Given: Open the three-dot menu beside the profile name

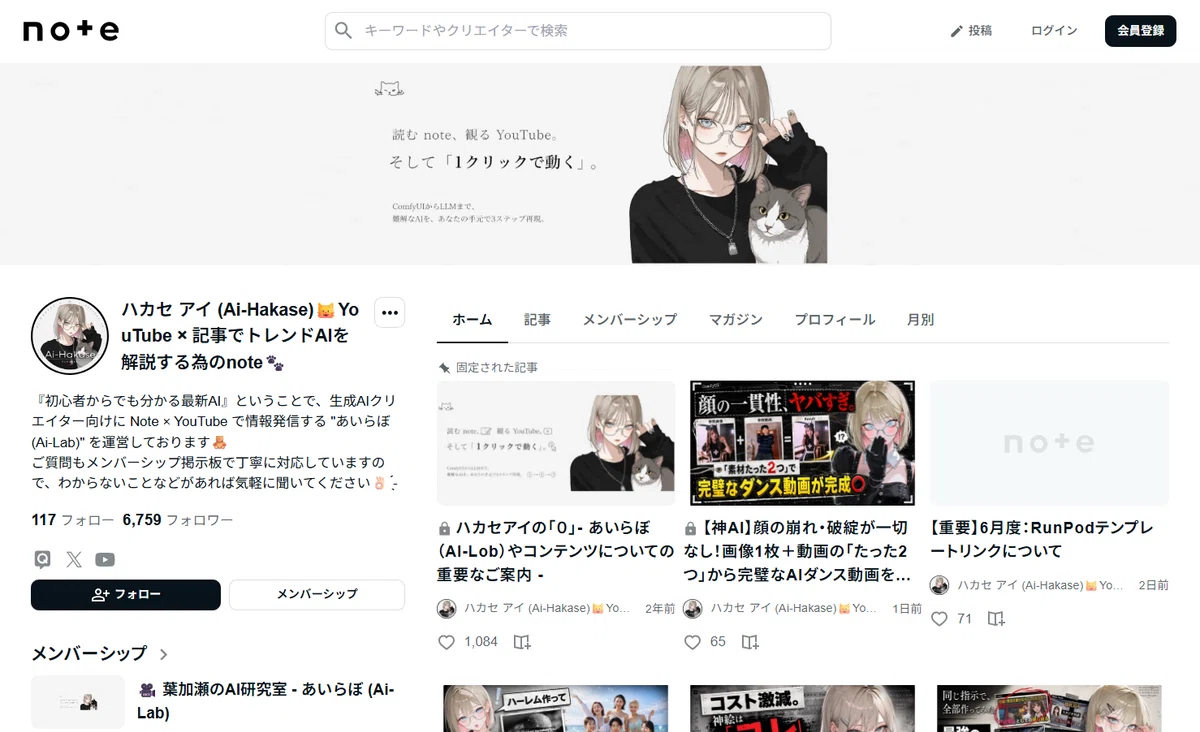Looking at the screenshot, I should point(390,312).
